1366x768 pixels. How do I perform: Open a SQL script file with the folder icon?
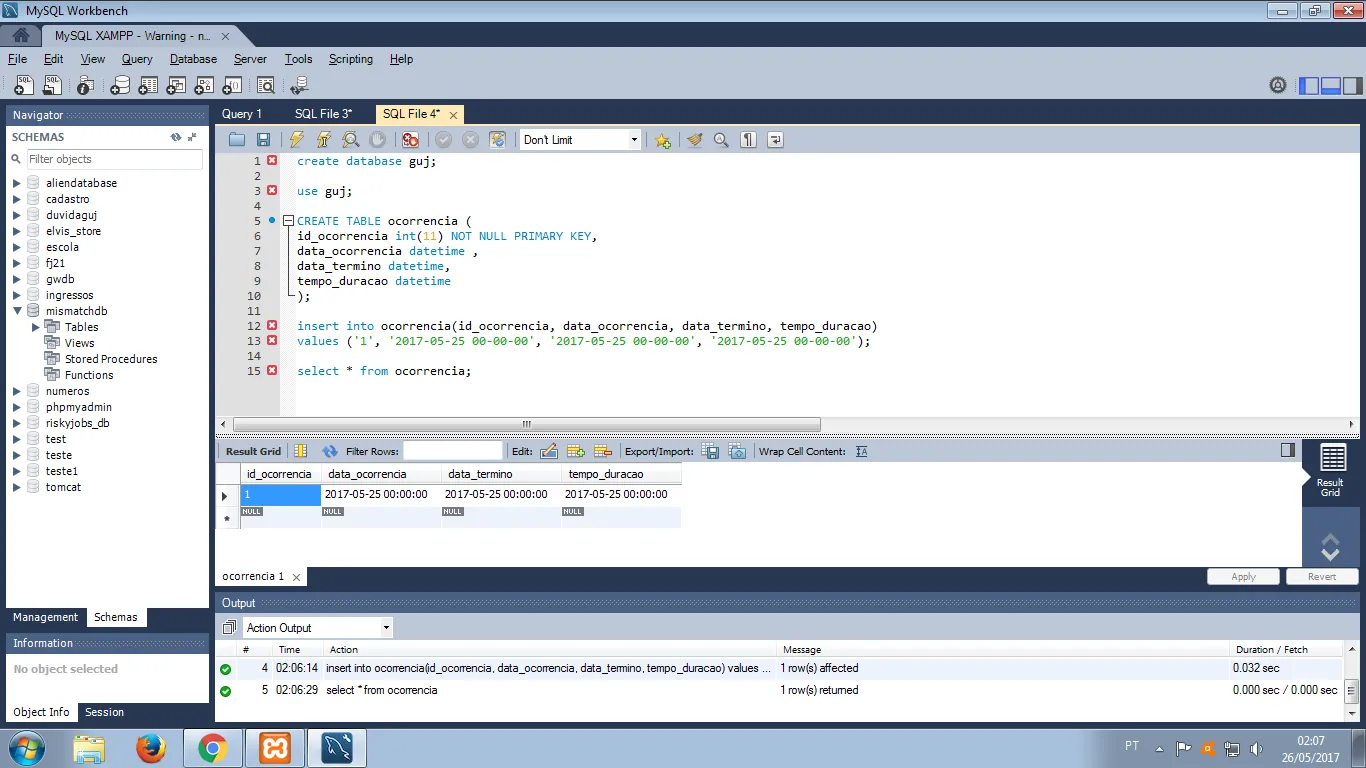tap(237, 140)
